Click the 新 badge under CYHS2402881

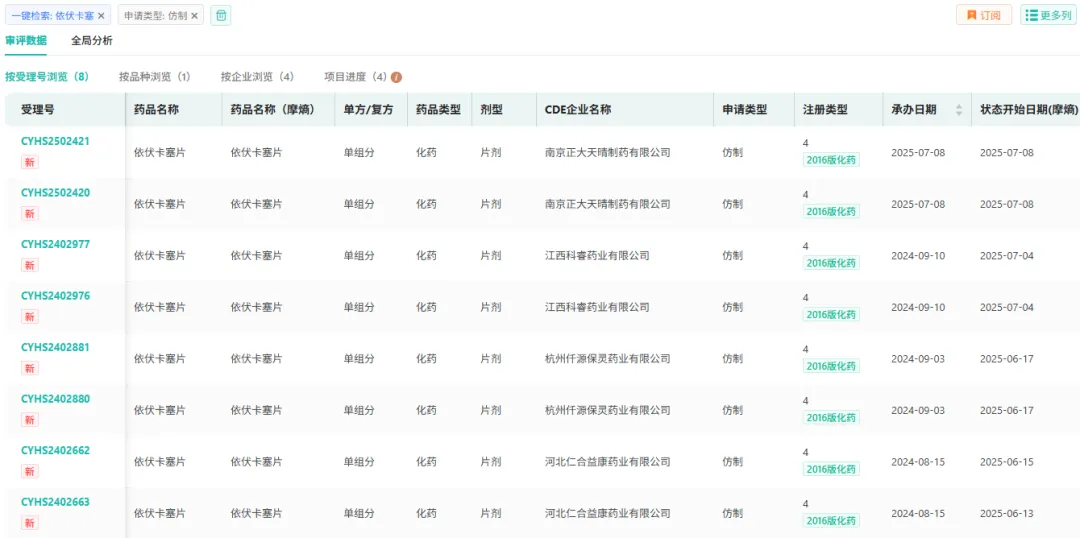click(x=30, y=369)
